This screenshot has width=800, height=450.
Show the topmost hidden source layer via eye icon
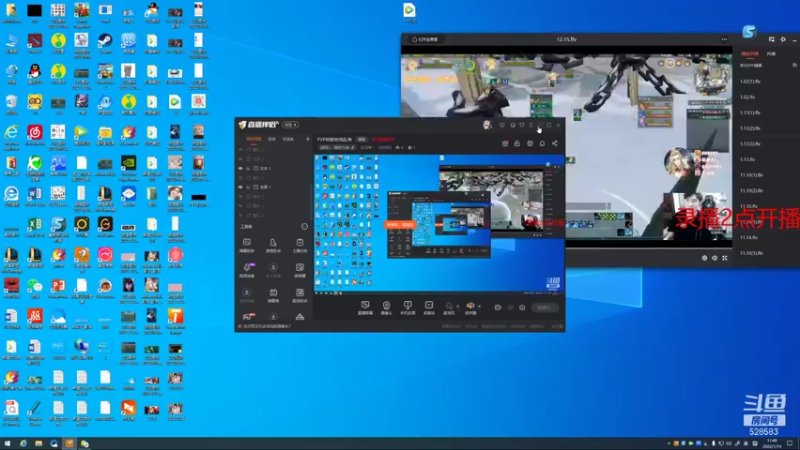(241, 149)
